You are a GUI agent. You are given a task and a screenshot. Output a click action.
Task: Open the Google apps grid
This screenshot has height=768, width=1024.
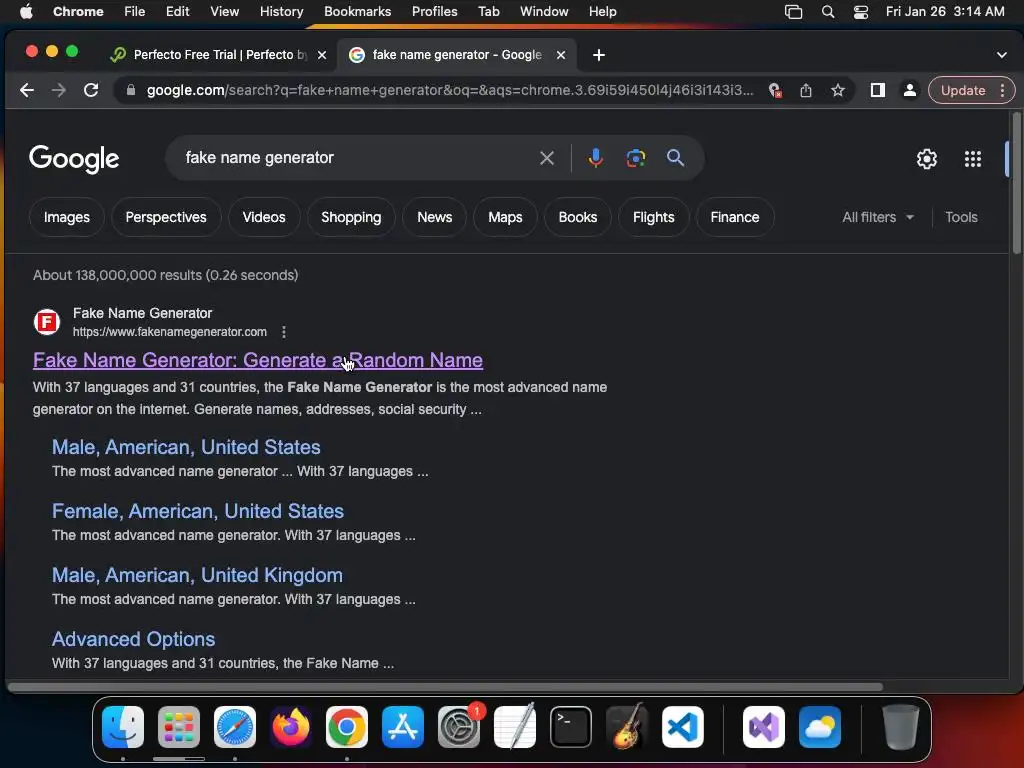(x=973, y=159)
